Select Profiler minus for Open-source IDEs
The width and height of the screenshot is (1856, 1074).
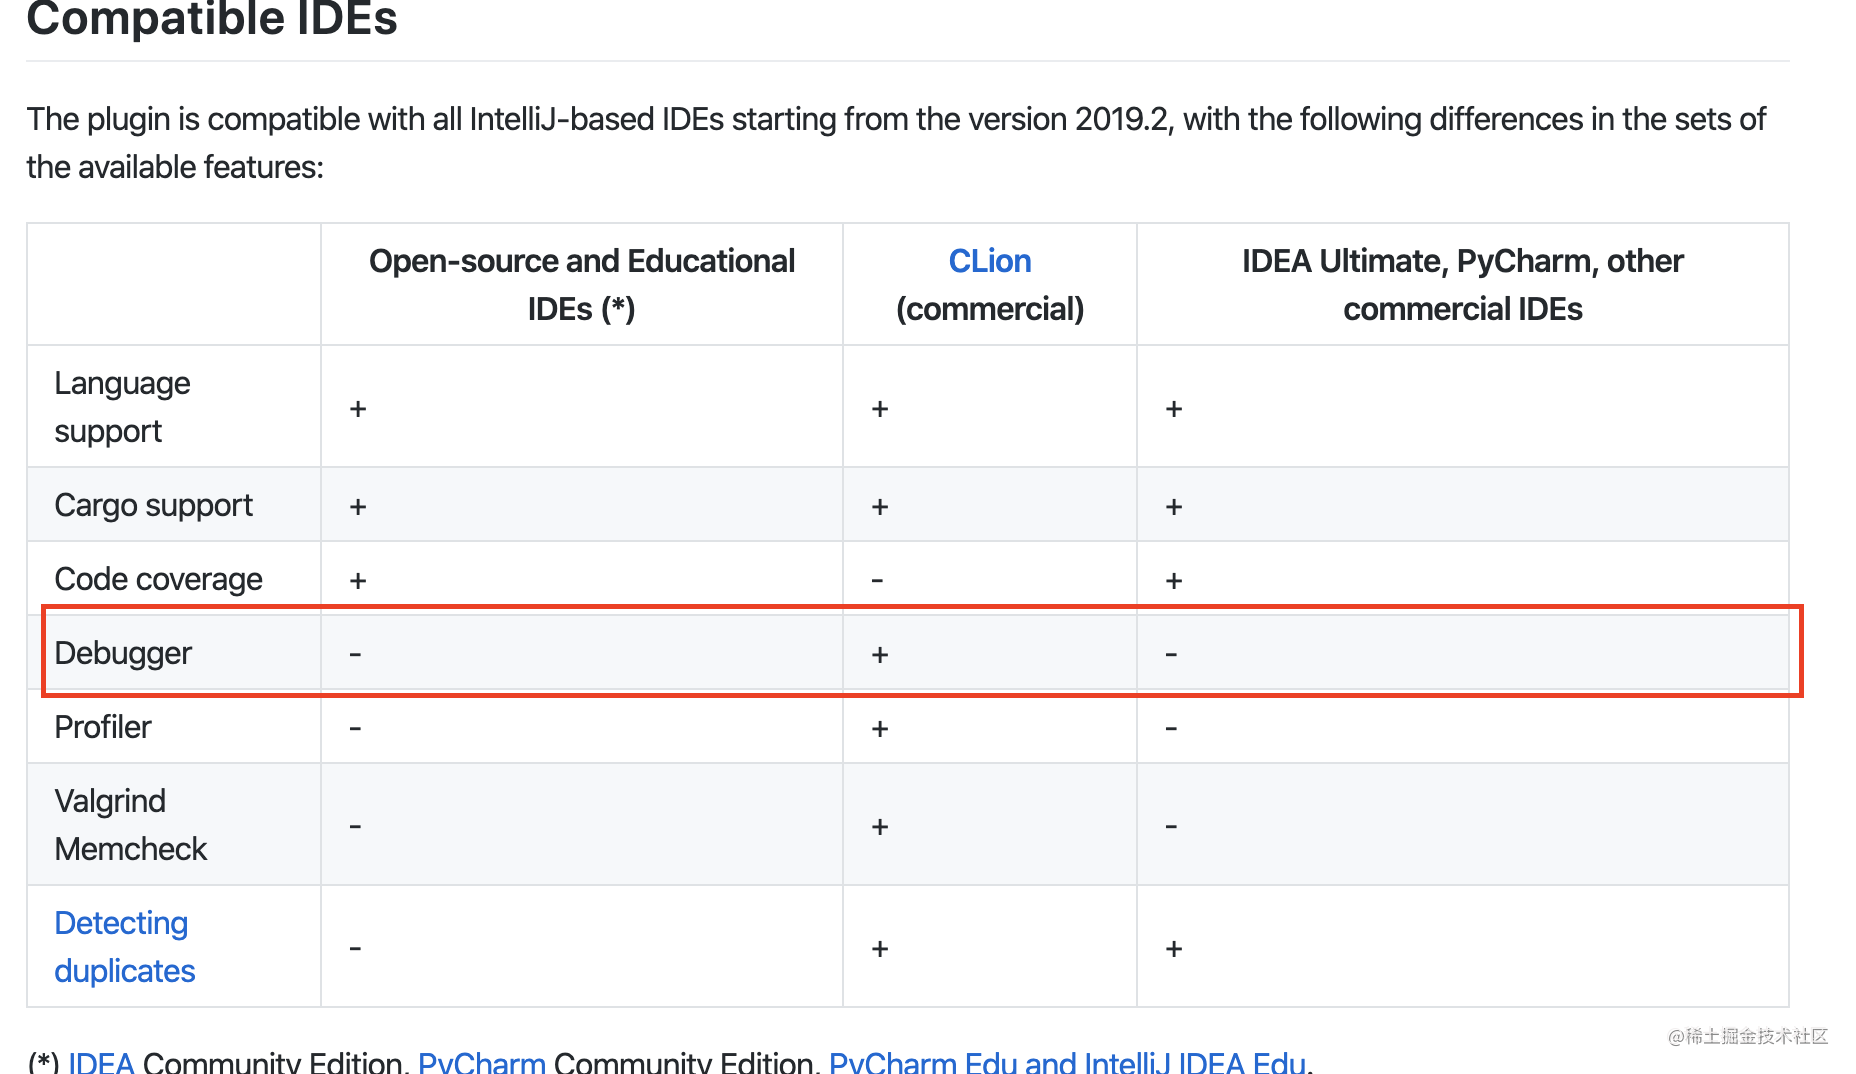click(x=355, y=728)
